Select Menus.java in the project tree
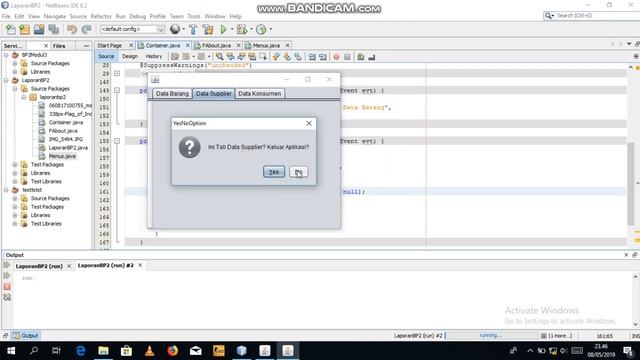 click(62, 156)
